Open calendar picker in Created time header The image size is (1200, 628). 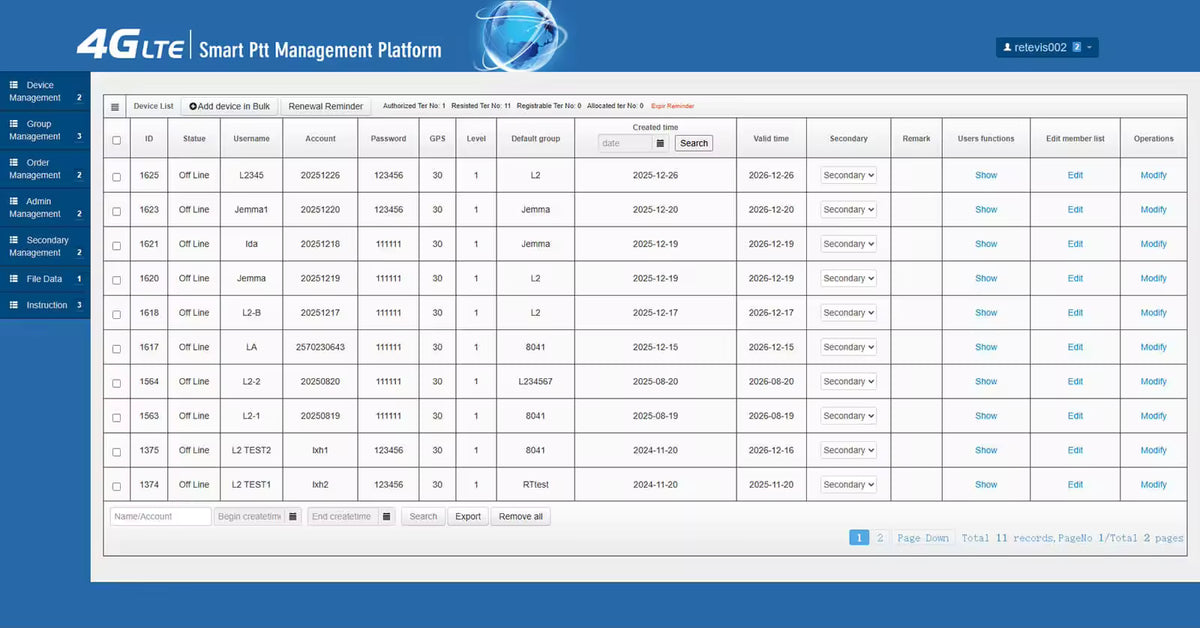(660, 143)
